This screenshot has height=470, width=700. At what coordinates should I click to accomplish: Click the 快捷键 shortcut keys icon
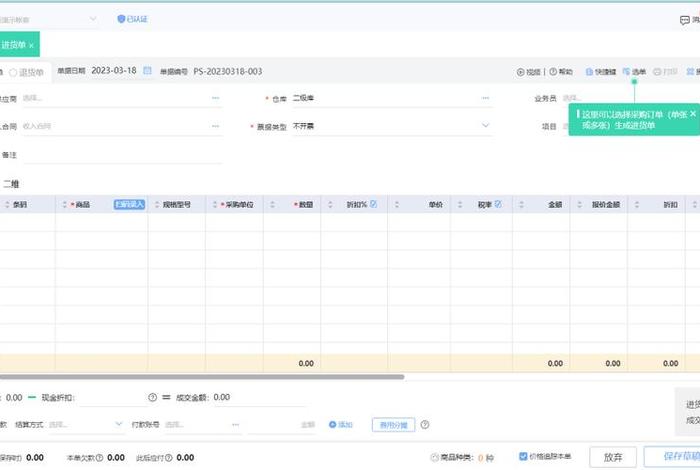pyautogui.click(x=588, y=72)
